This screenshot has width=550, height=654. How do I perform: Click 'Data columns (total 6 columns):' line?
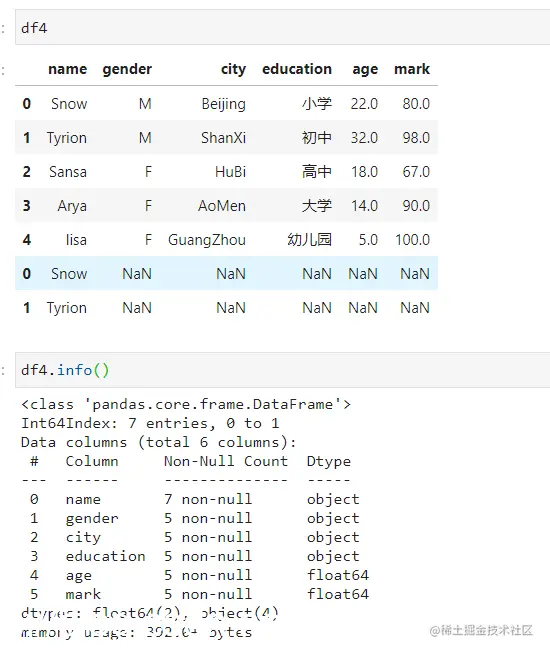[159, 442]
